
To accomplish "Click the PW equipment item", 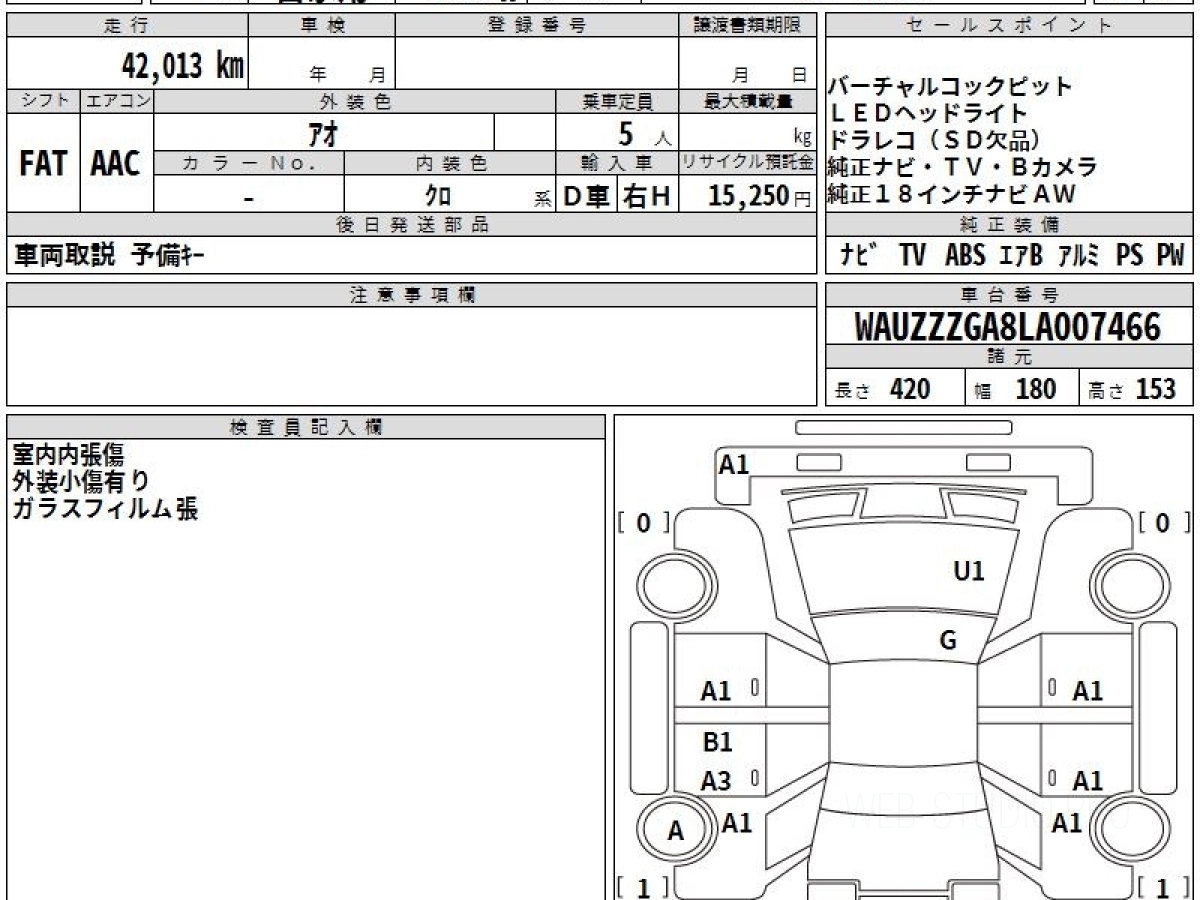I will [1170, 255].
